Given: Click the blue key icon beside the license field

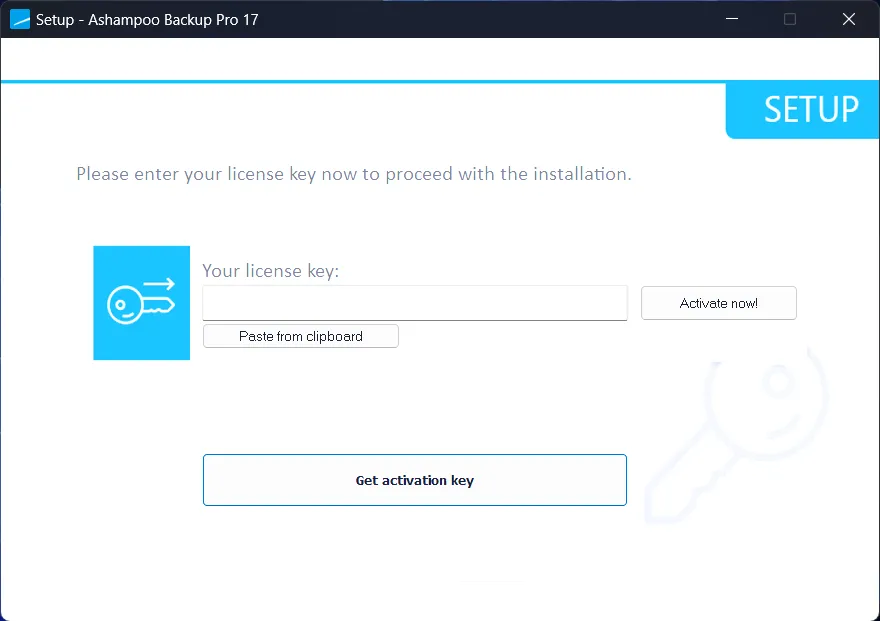Looking at the screenshot, I should click(140, 302).
